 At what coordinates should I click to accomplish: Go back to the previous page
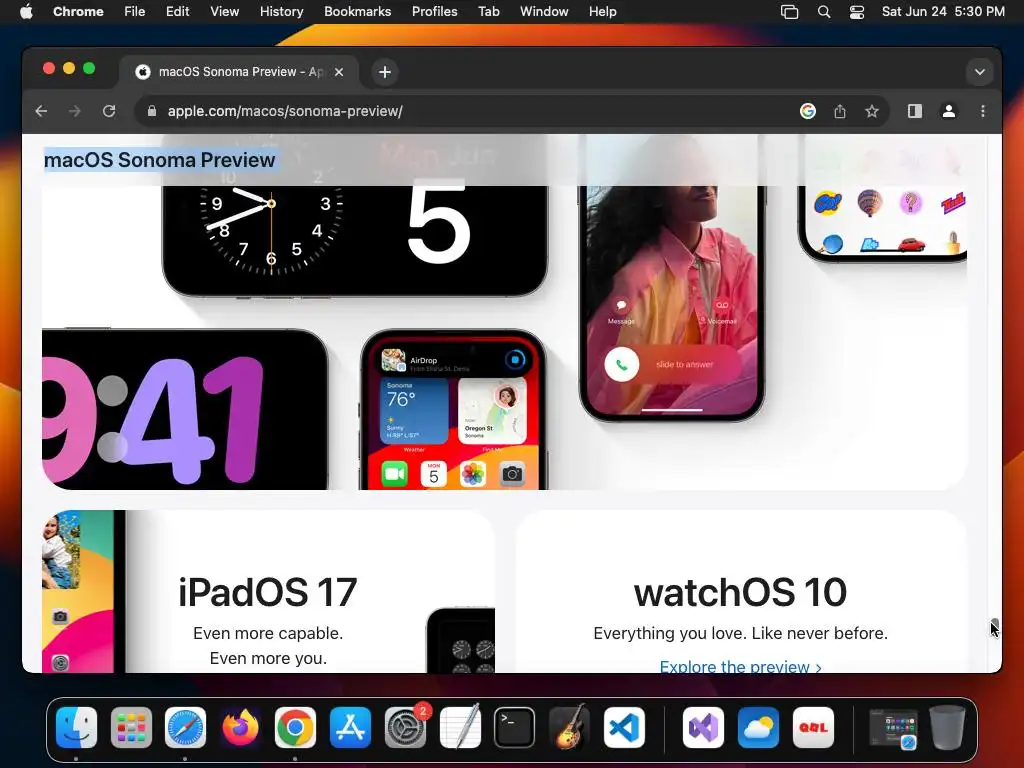coord(41,111)
